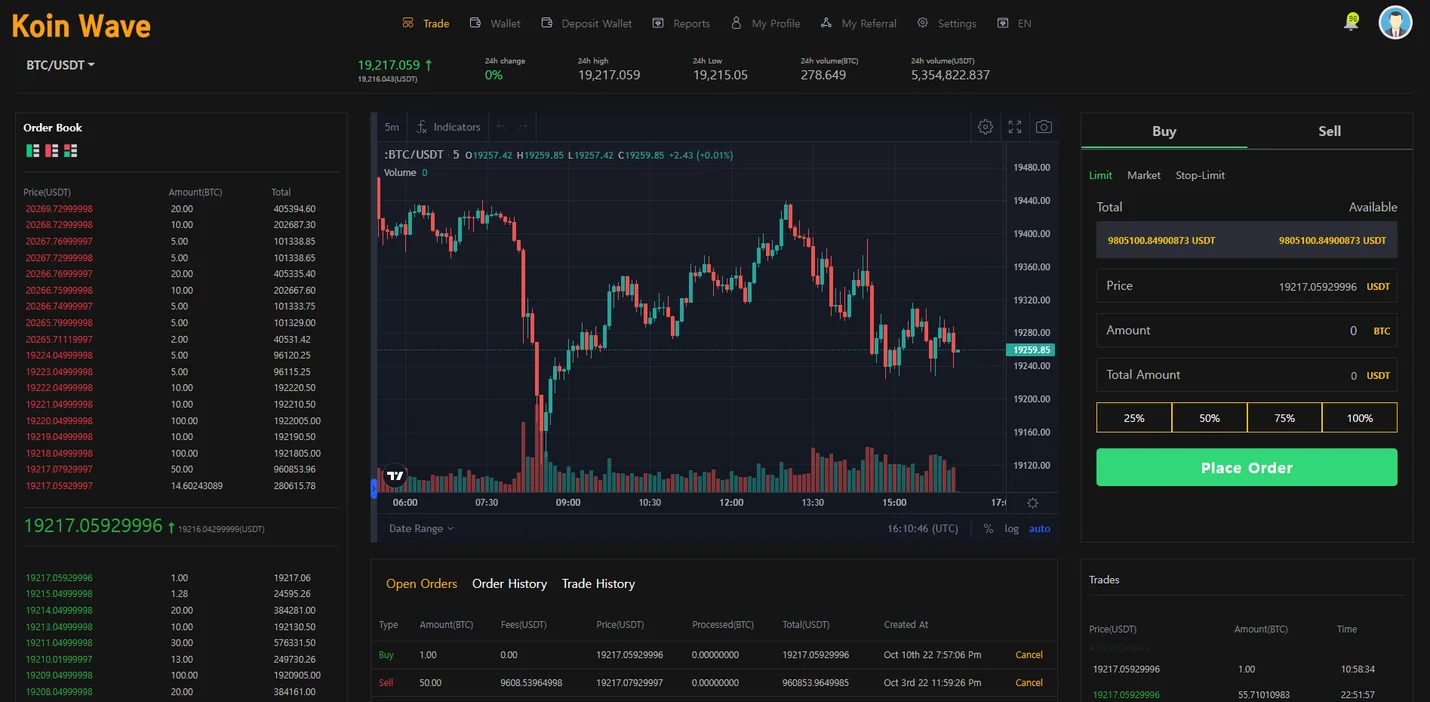
Task: Show sell-only order book view icon
Action: (51, 151)
